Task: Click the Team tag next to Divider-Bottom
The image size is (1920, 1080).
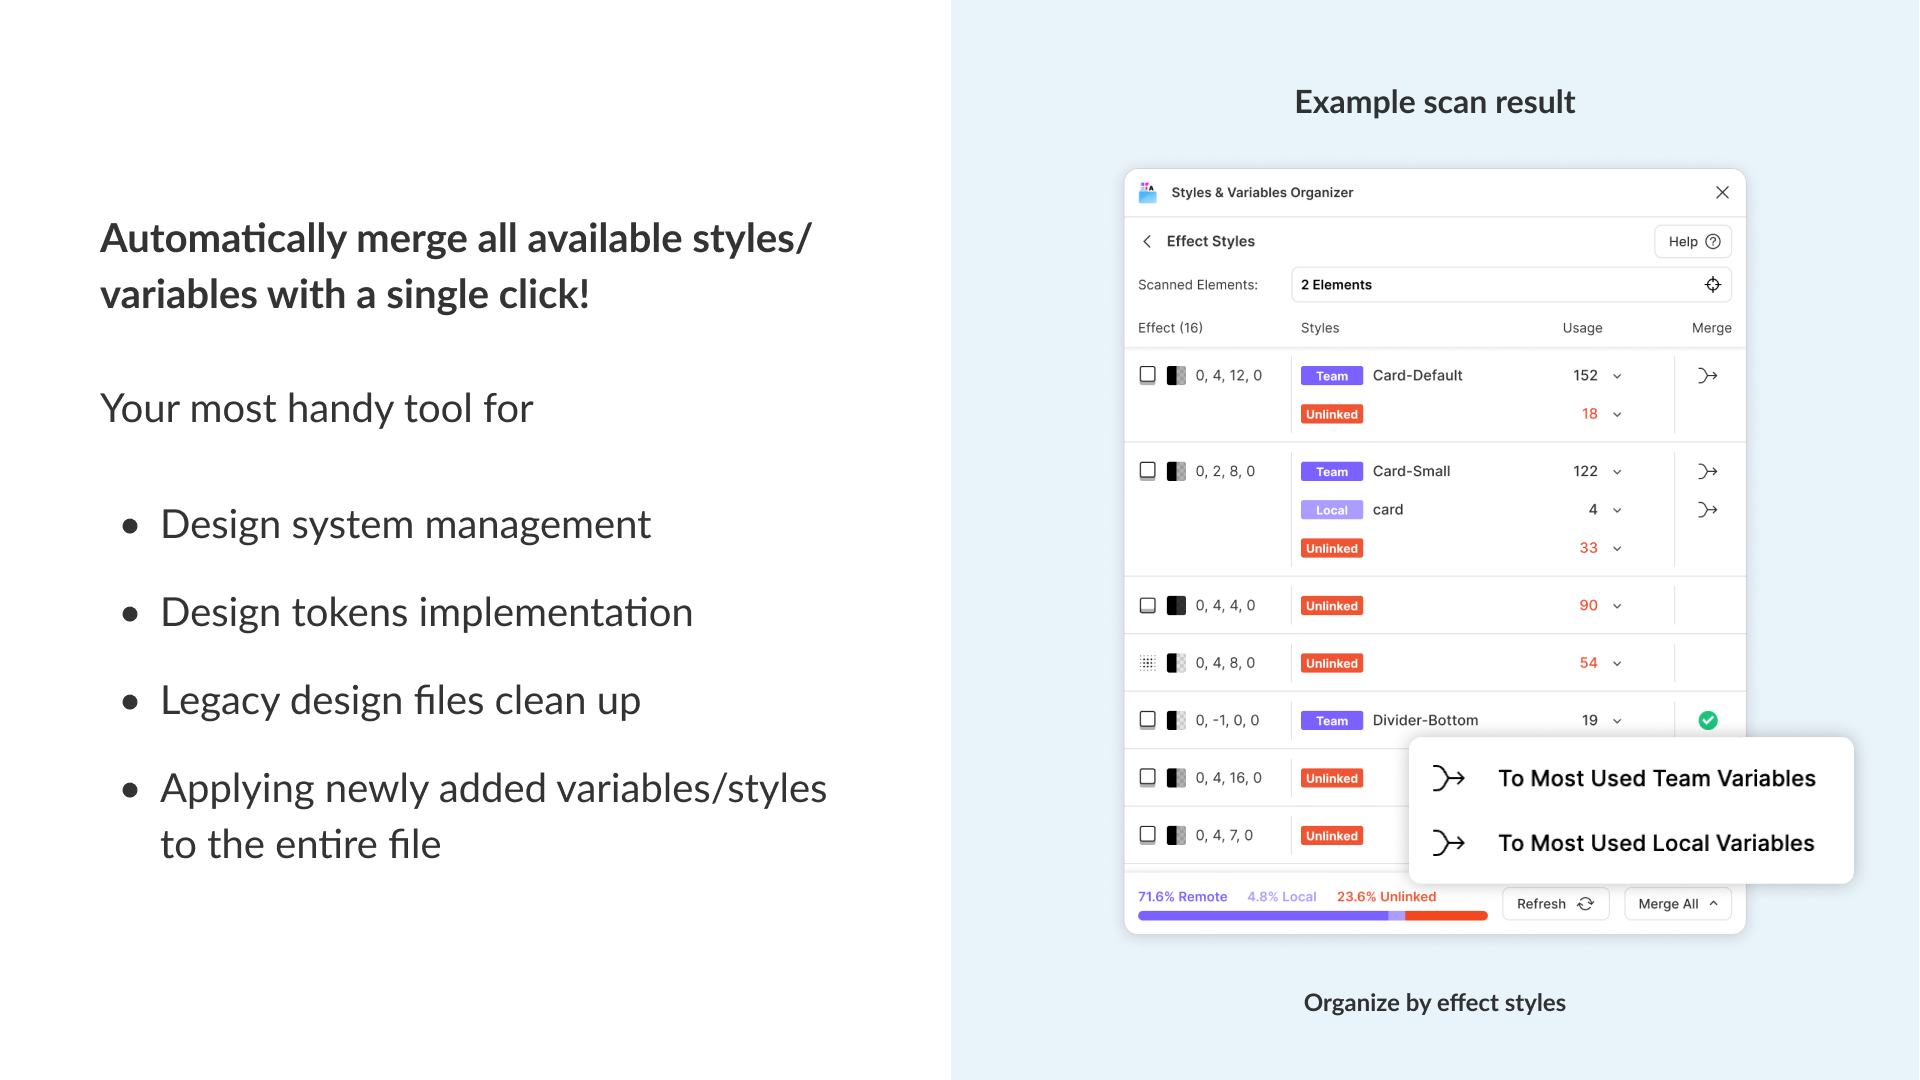Action: [x=1331, y=721]
